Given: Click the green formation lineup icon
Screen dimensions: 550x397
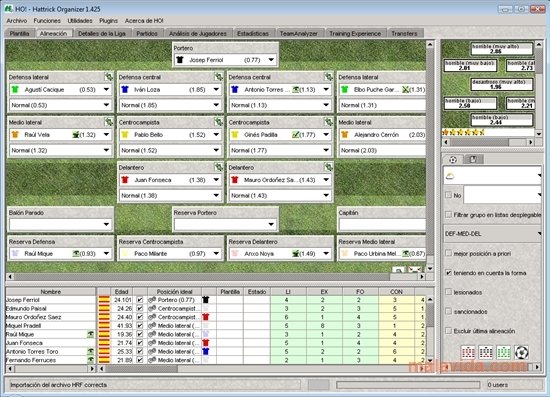Looking at the screenshot, I should tap(503, 352).
